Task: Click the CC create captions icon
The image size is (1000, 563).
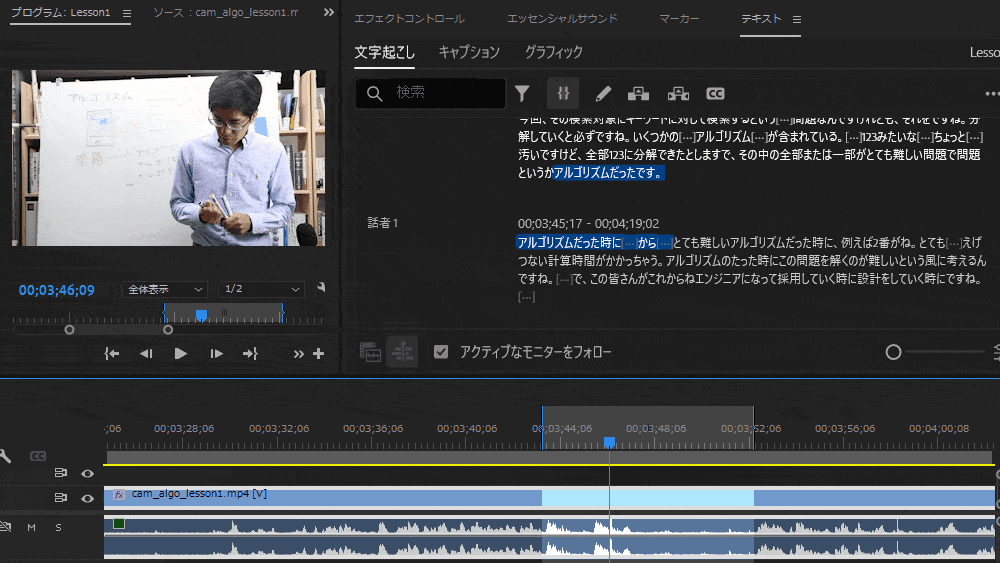Action: pyautogui.click(x=715, y=94)
